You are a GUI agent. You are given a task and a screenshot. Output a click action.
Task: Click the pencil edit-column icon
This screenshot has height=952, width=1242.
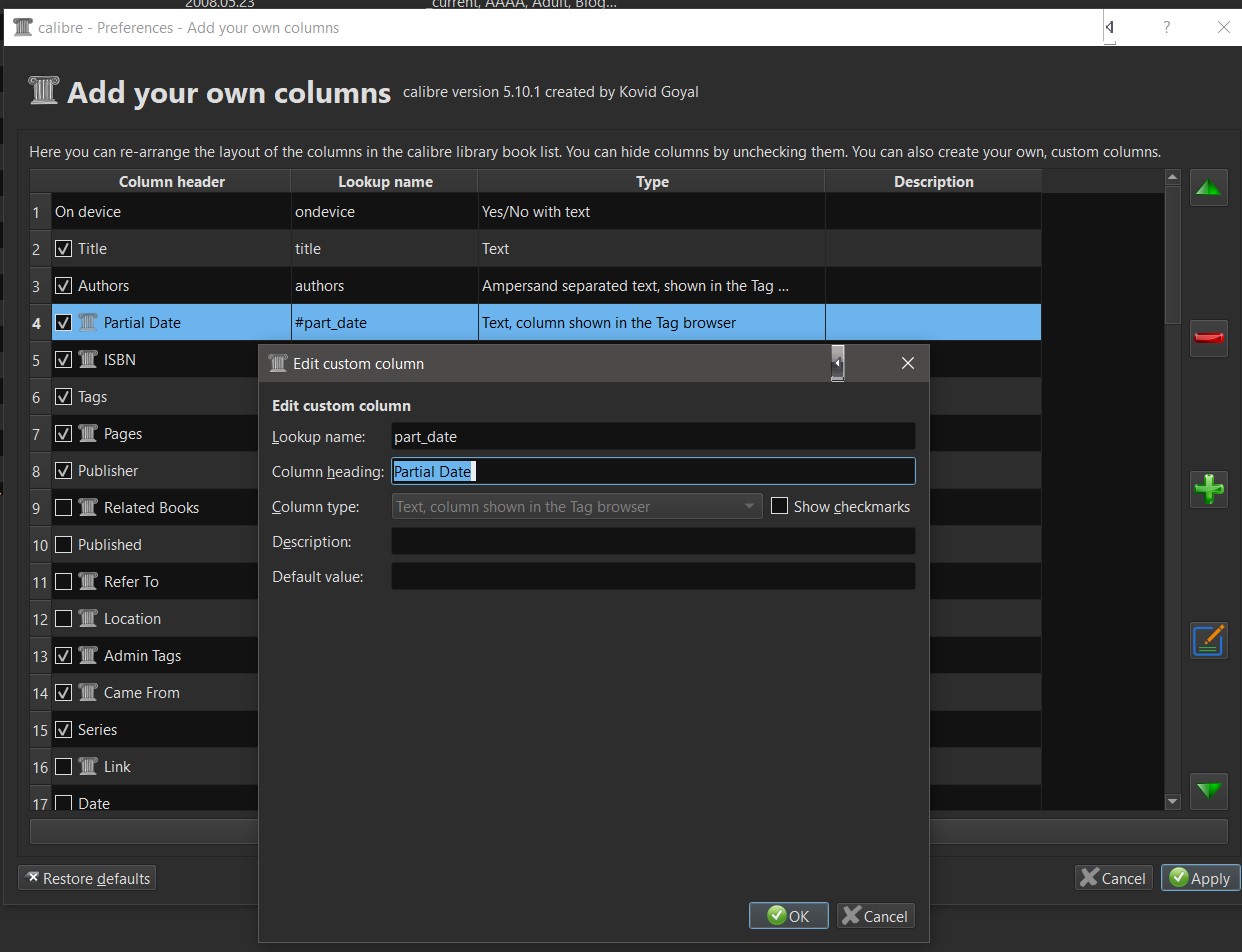1209,640
